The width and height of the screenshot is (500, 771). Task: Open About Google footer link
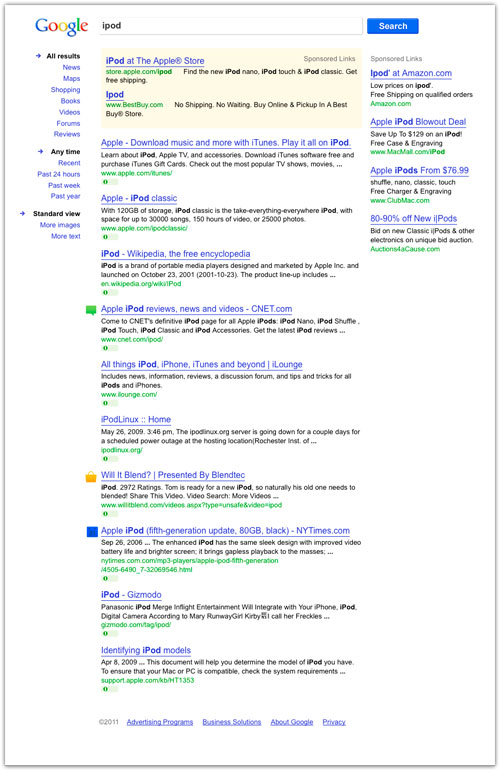(x=292, y=722)
